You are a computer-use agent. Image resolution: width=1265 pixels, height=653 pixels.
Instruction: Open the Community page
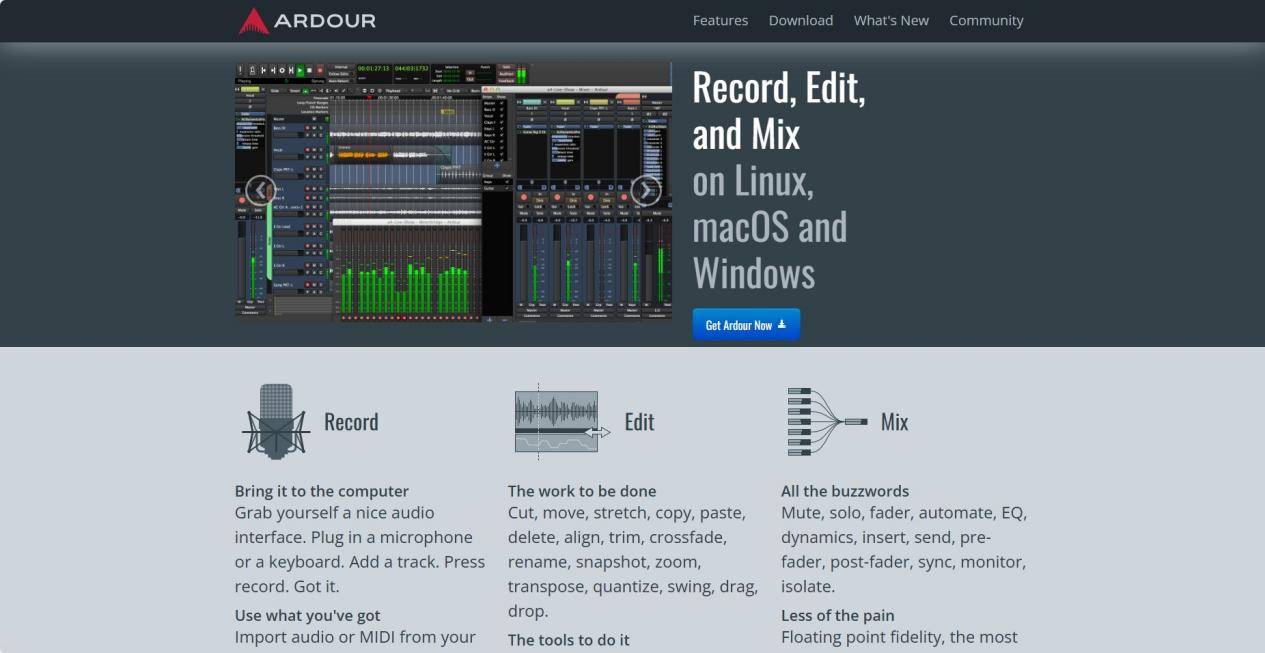[986, 20]
